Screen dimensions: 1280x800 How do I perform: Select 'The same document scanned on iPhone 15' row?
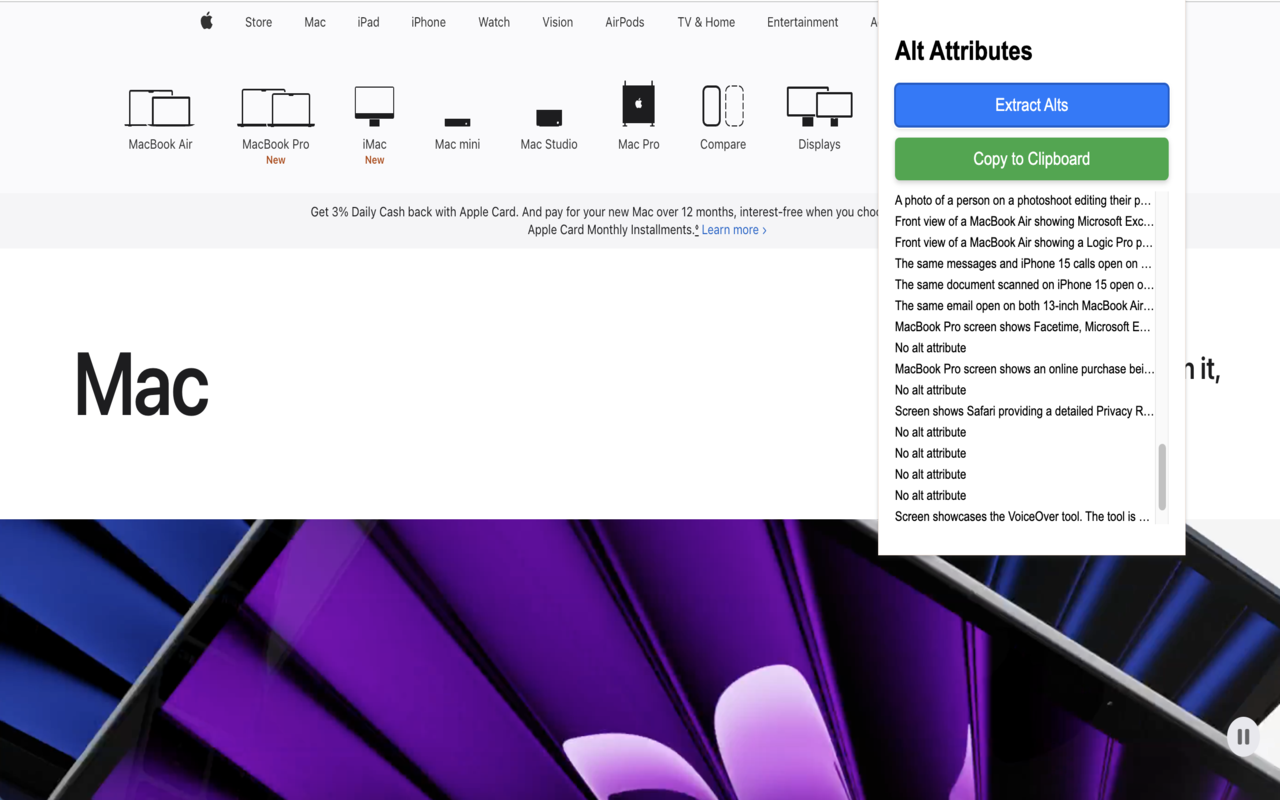[x=1024, y=284]
